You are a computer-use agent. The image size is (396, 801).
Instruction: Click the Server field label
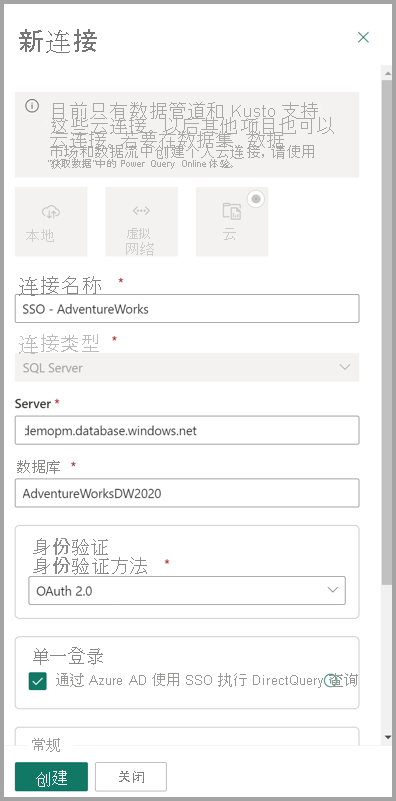pos(33,404)
